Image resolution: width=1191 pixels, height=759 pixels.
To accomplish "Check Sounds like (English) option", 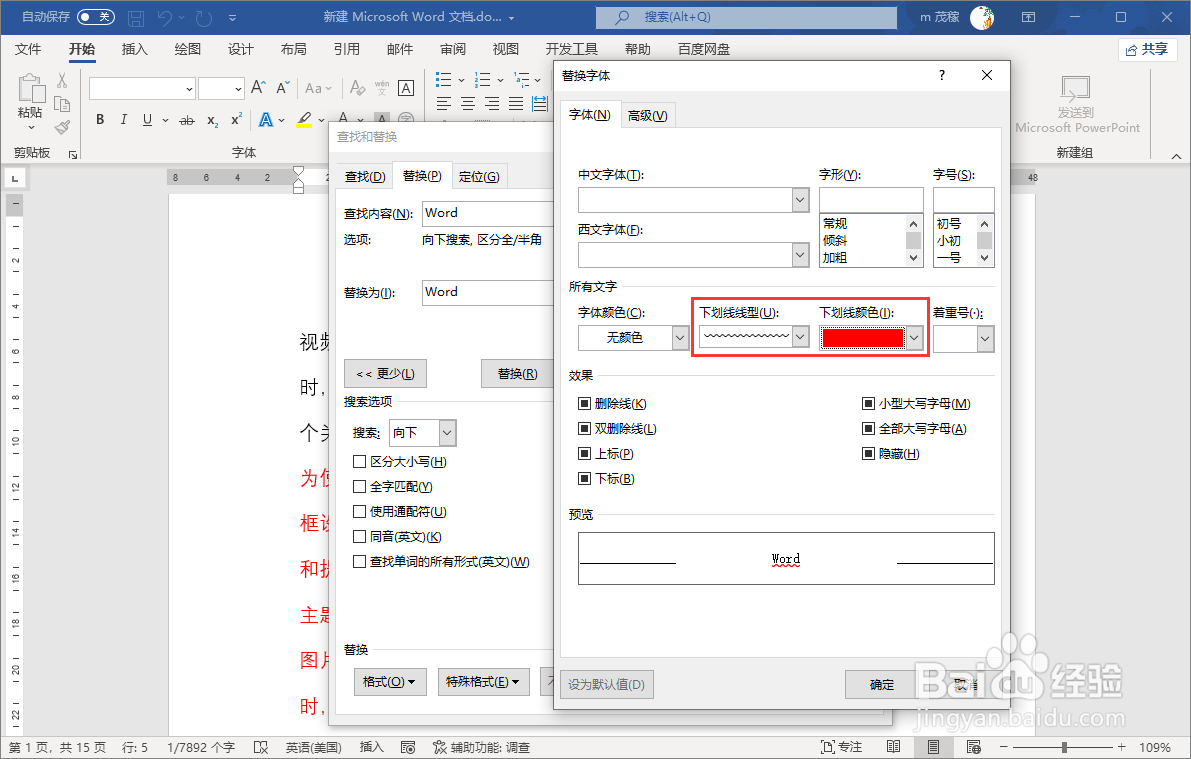I will 360,536.
